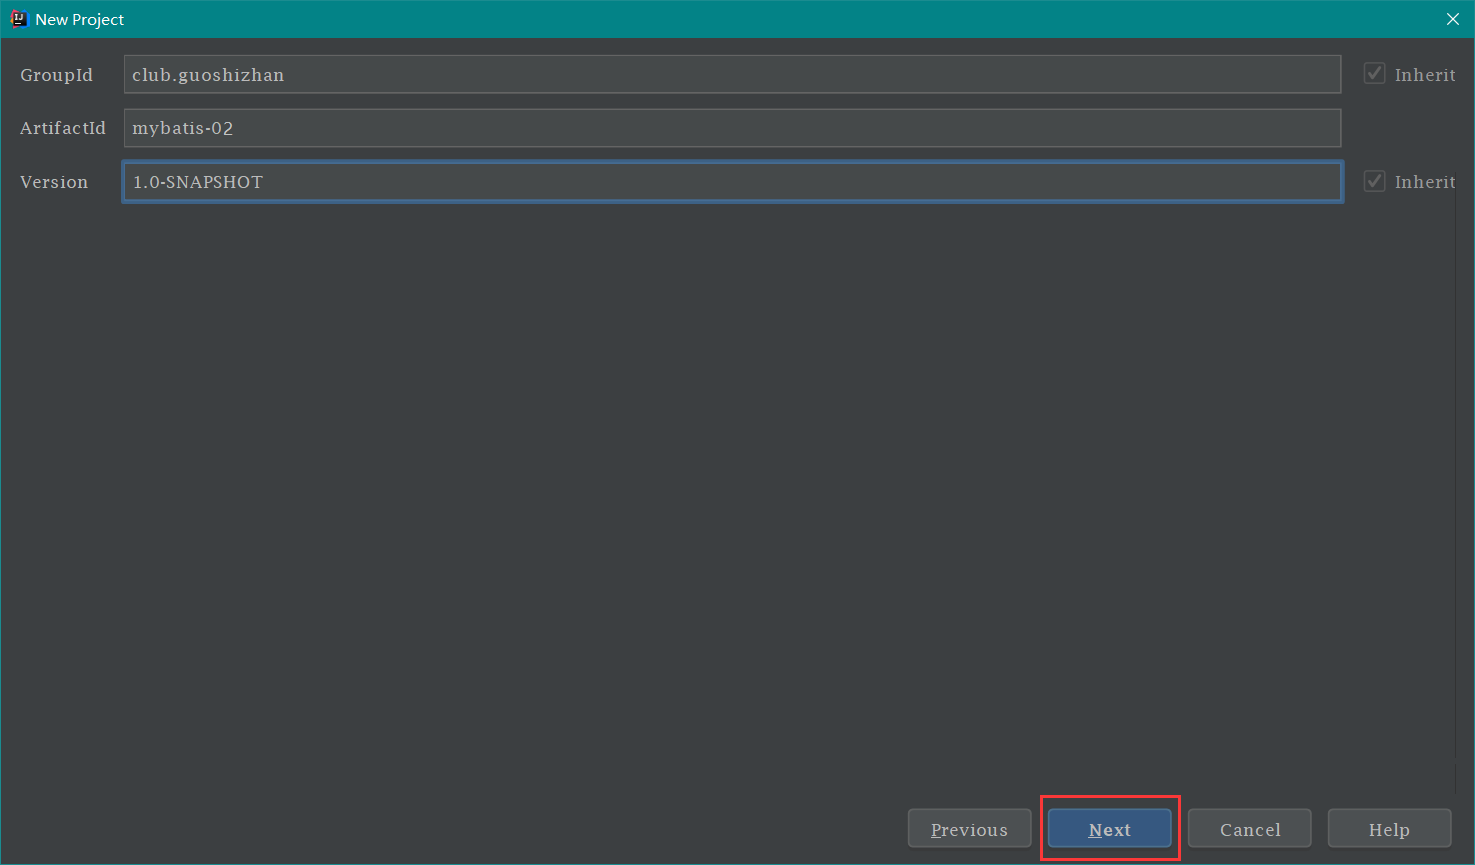
Task: Click the GroupId label
Action: [56, 75]
